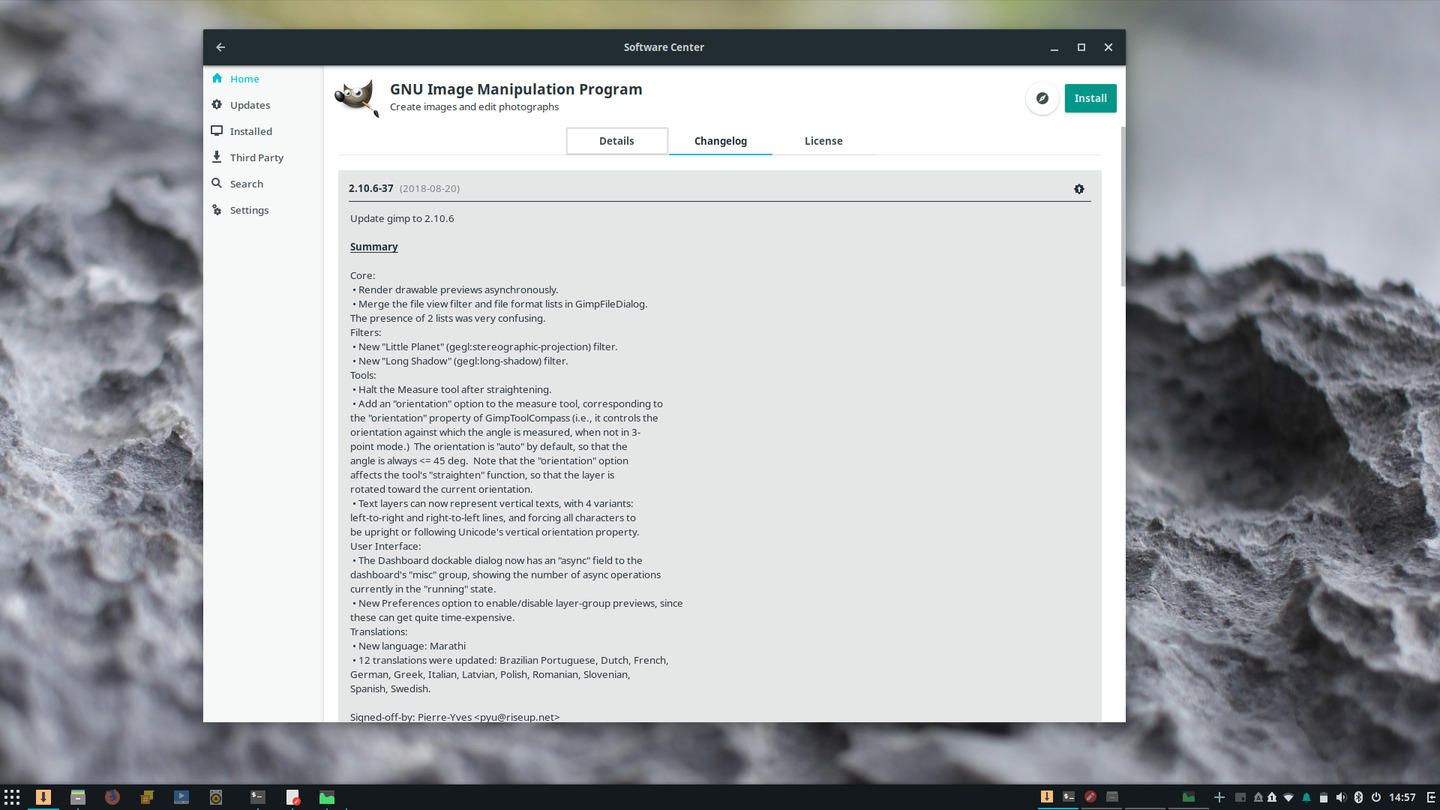Select Software Center in the task list
Viewport: 1440px width, 810px height.
pyautogui.click(x=1047, y=797)
